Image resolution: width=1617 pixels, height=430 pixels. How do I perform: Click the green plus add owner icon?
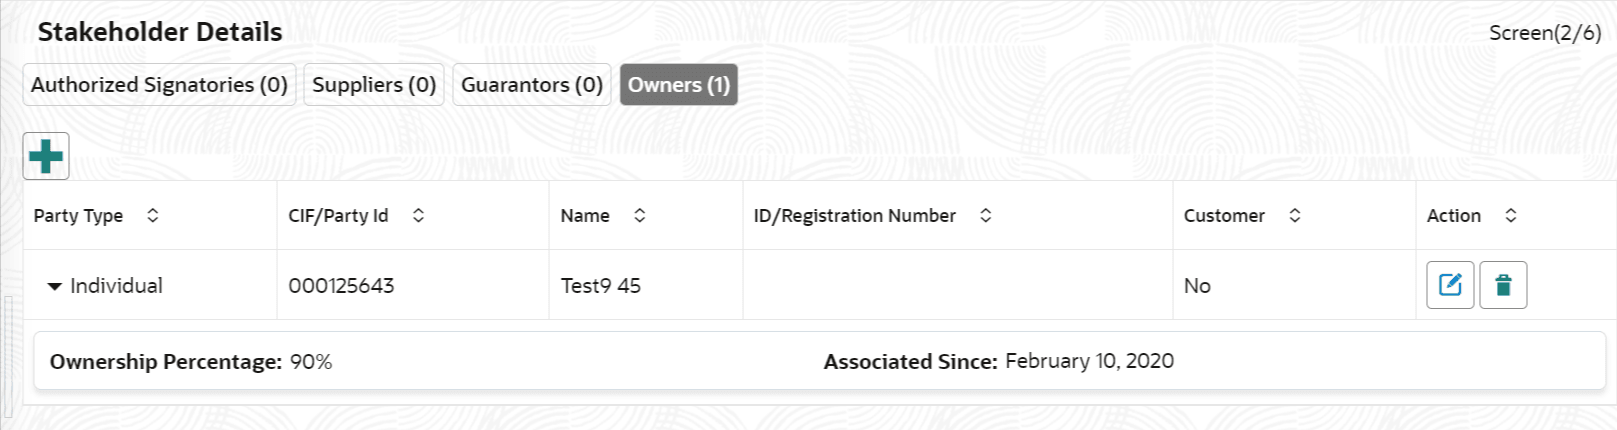pos(46,156)
